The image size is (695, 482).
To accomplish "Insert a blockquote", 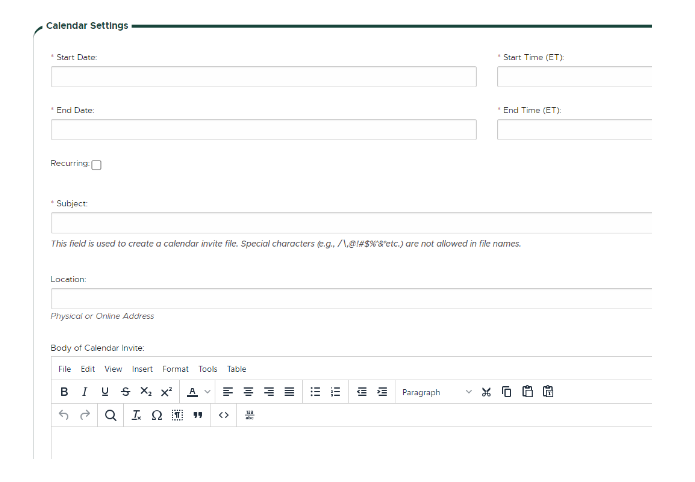I will (x=198, y=415).
